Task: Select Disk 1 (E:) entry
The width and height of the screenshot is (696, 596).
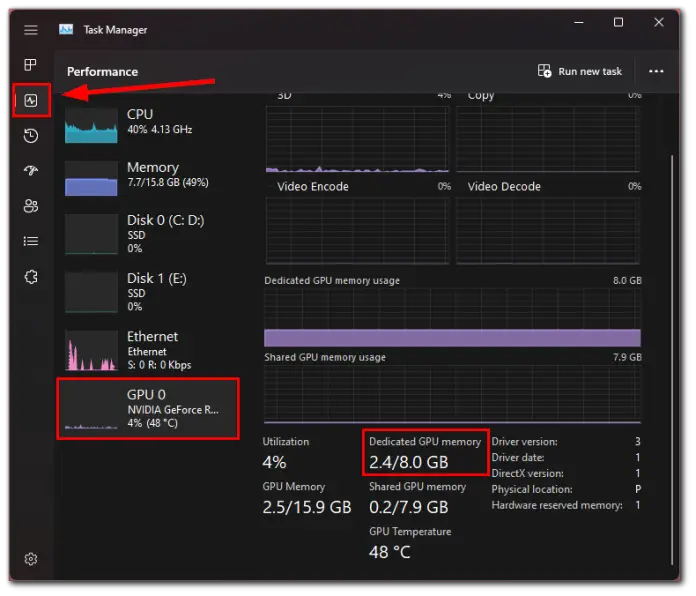Action: pos(150,291)
